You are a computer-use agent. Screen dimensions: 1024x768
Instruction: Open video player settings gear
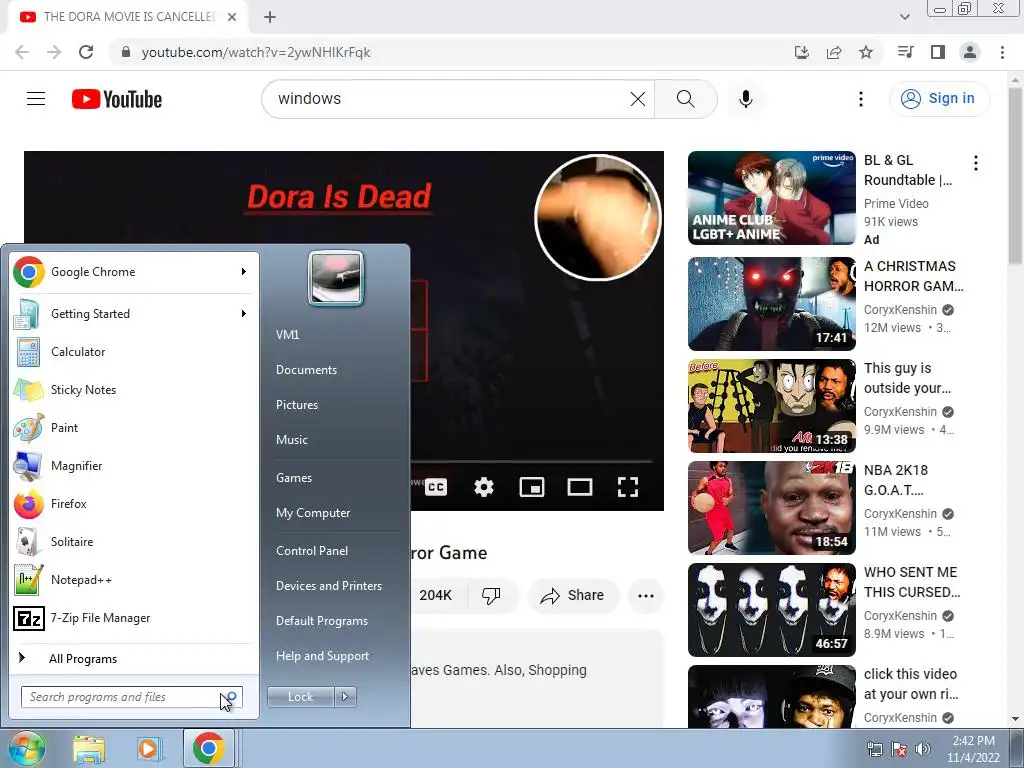tap(484, 487)
